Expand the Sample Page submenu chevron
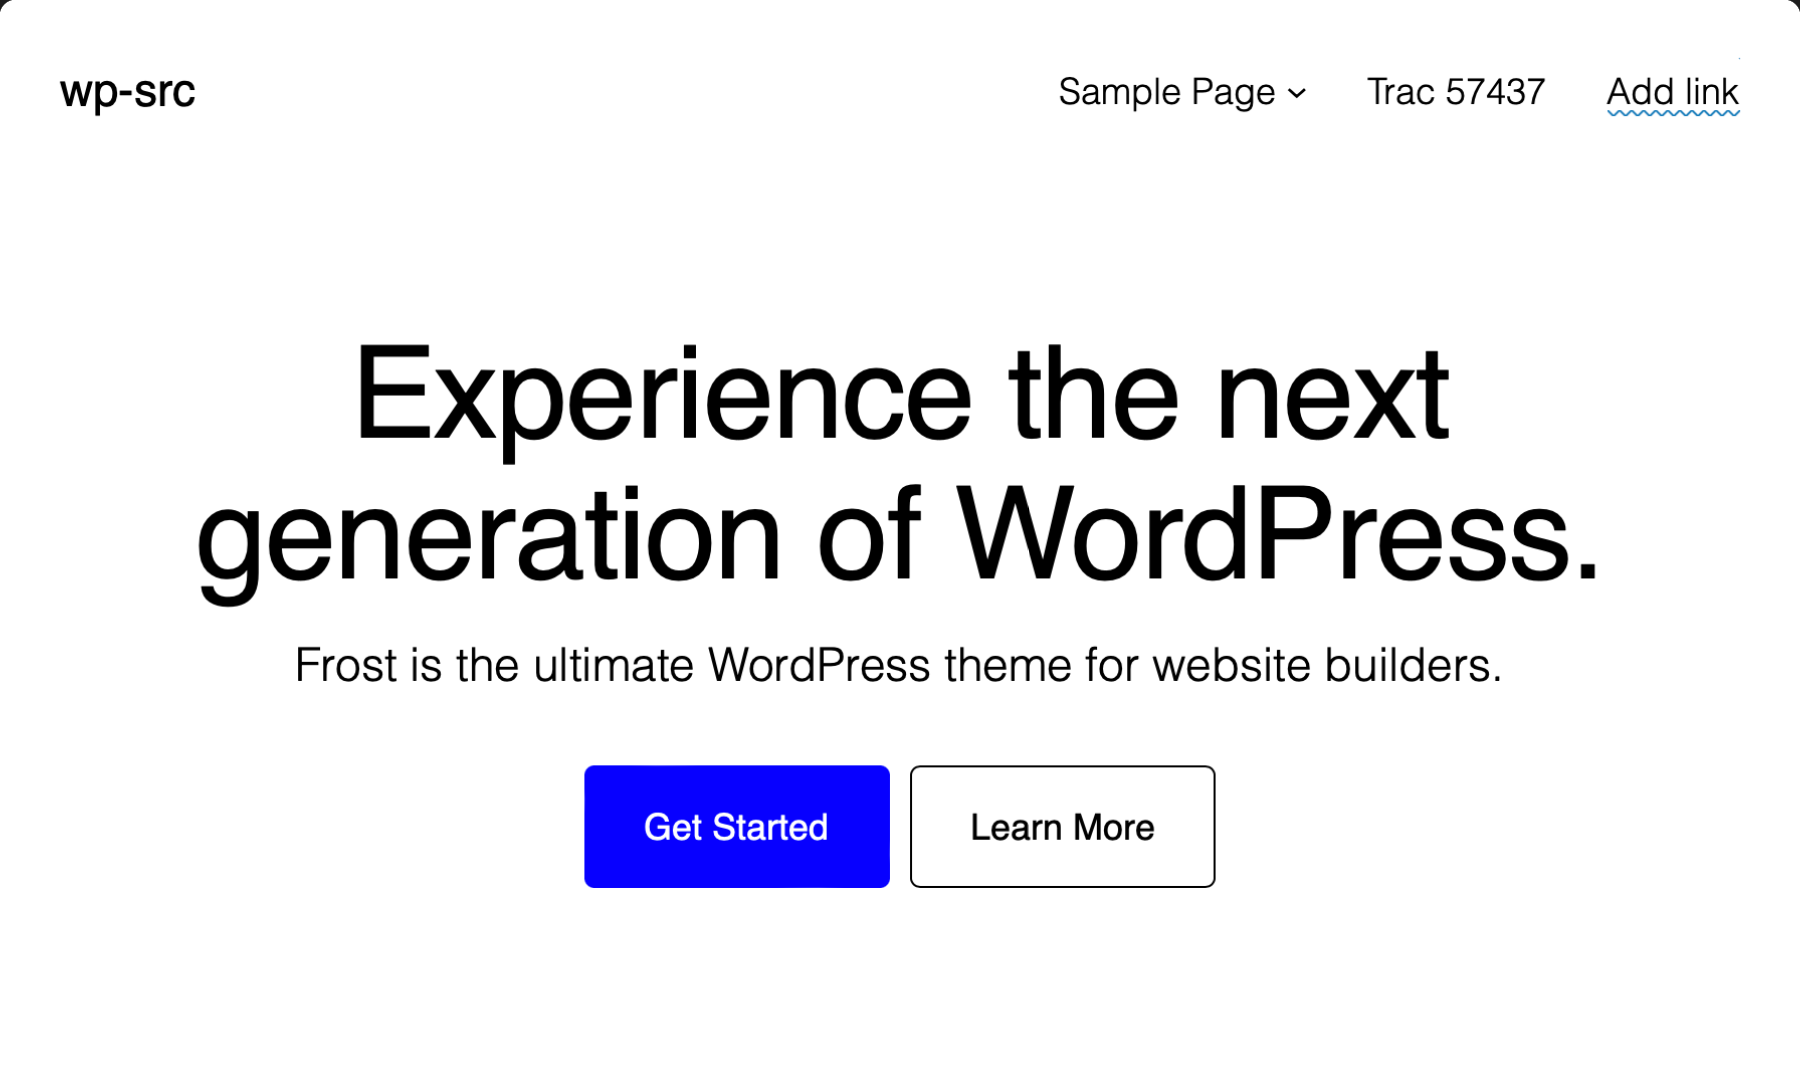This screenshot has width=1800, height=1066. point(1297,94)
